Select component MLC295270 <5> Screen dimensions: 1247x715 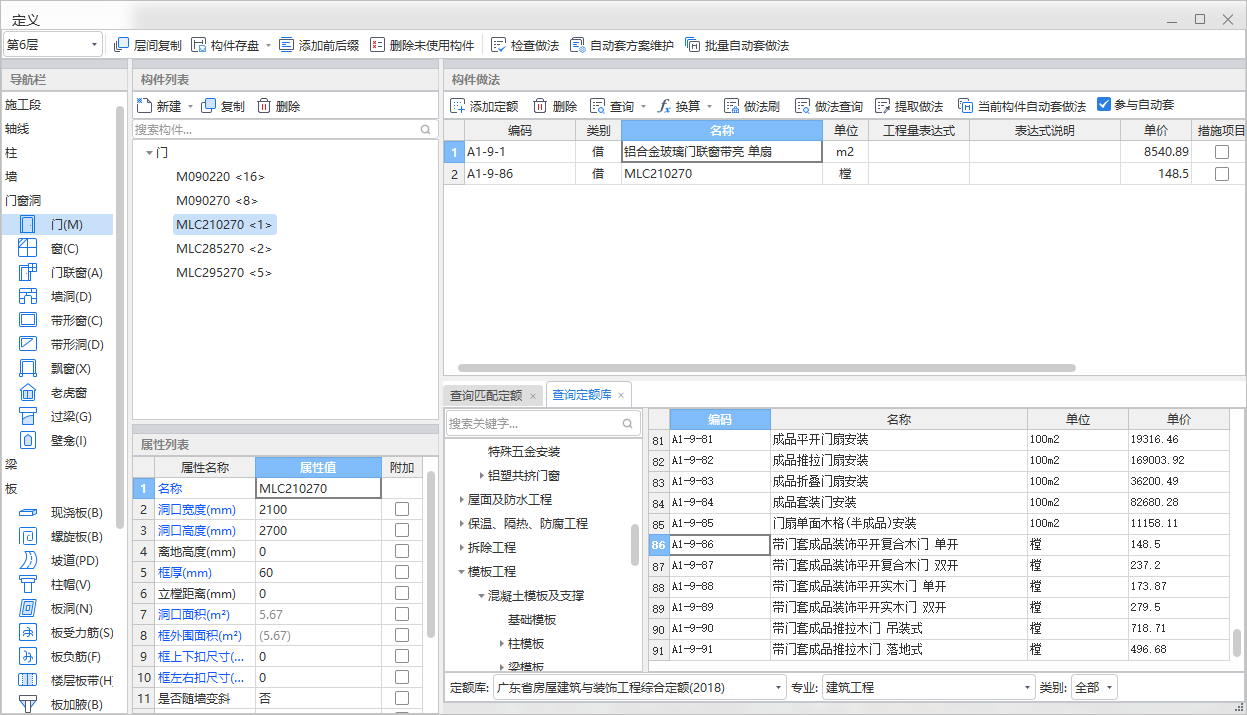coord(224,273)
